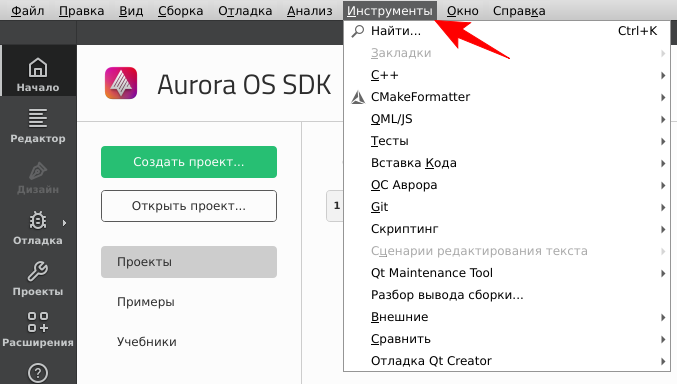The image size is (677, 384).
Task: Expand ОС Аврора submenu arrow
Action: [663, 186]
